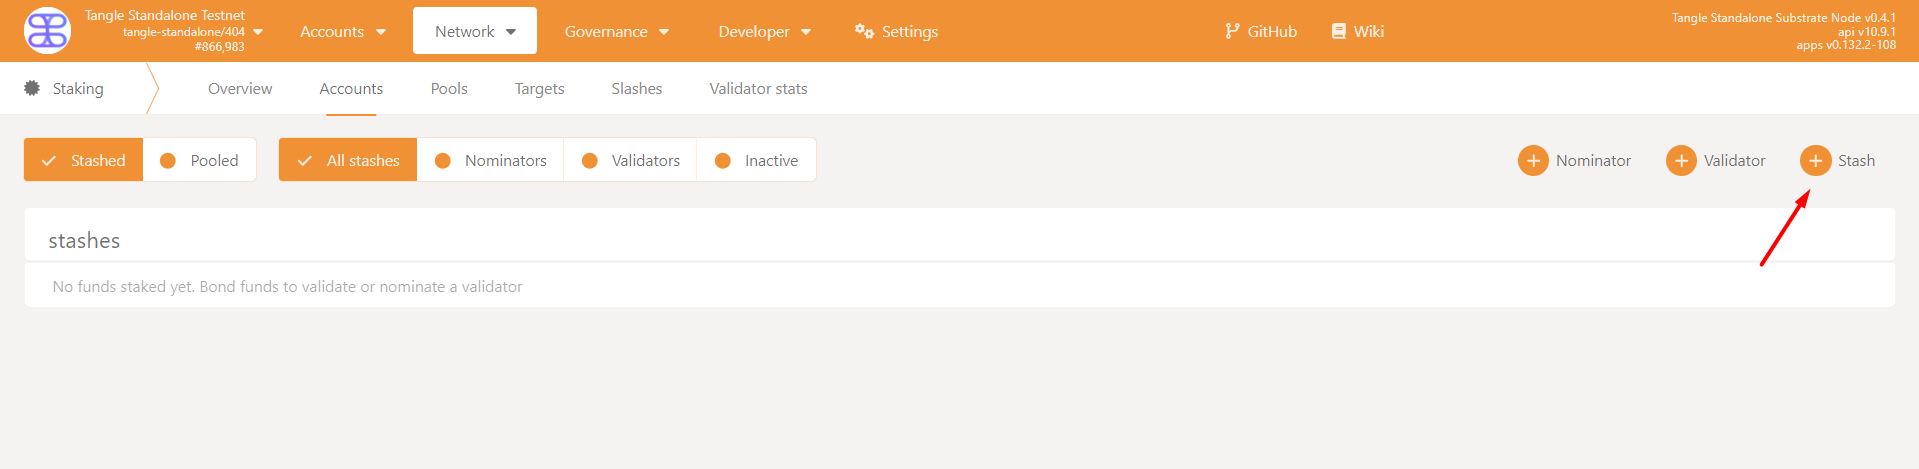This screenshot has height=469, width=1919.
Task: Switch to the Pools tab
Action: [x=449, y=89]
